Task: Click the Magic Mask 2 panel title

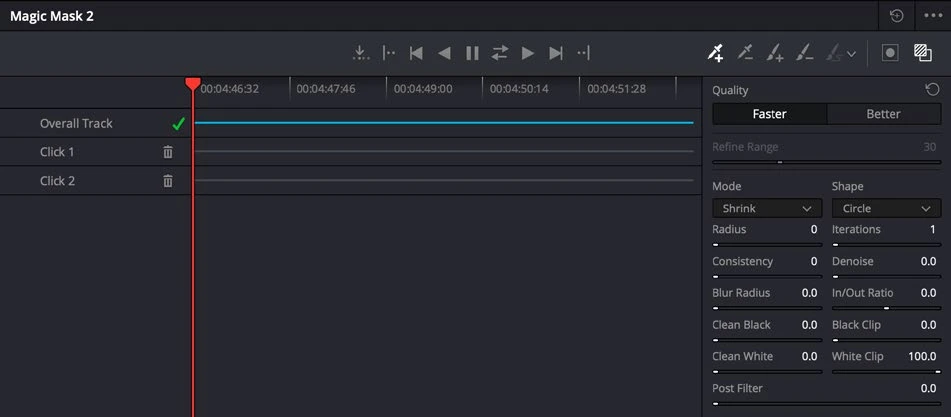Action: coord(52,16)
